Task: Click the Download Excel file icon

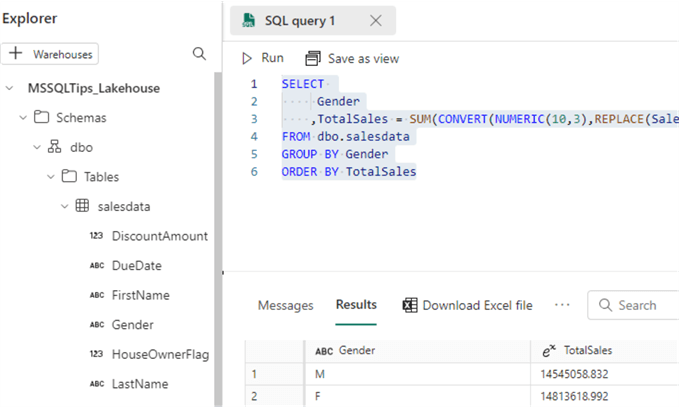Action: point(410,305)
